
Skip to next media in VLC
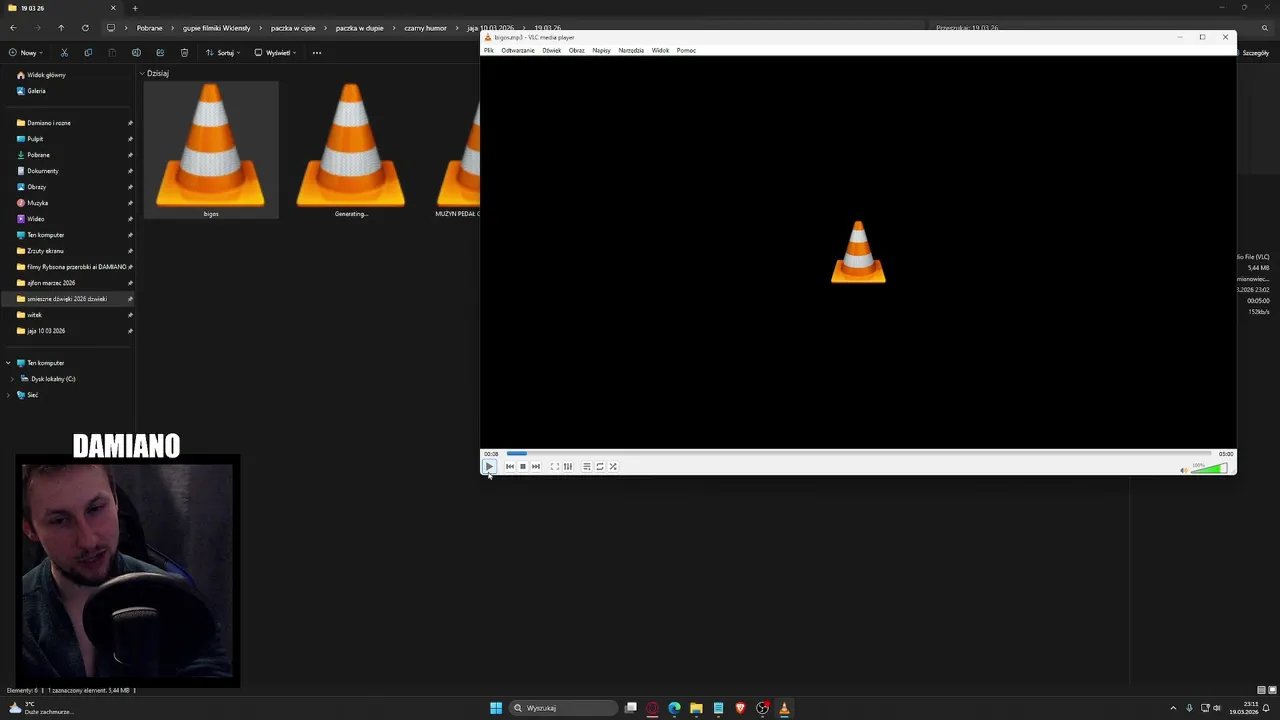click(x=536, y=466)
